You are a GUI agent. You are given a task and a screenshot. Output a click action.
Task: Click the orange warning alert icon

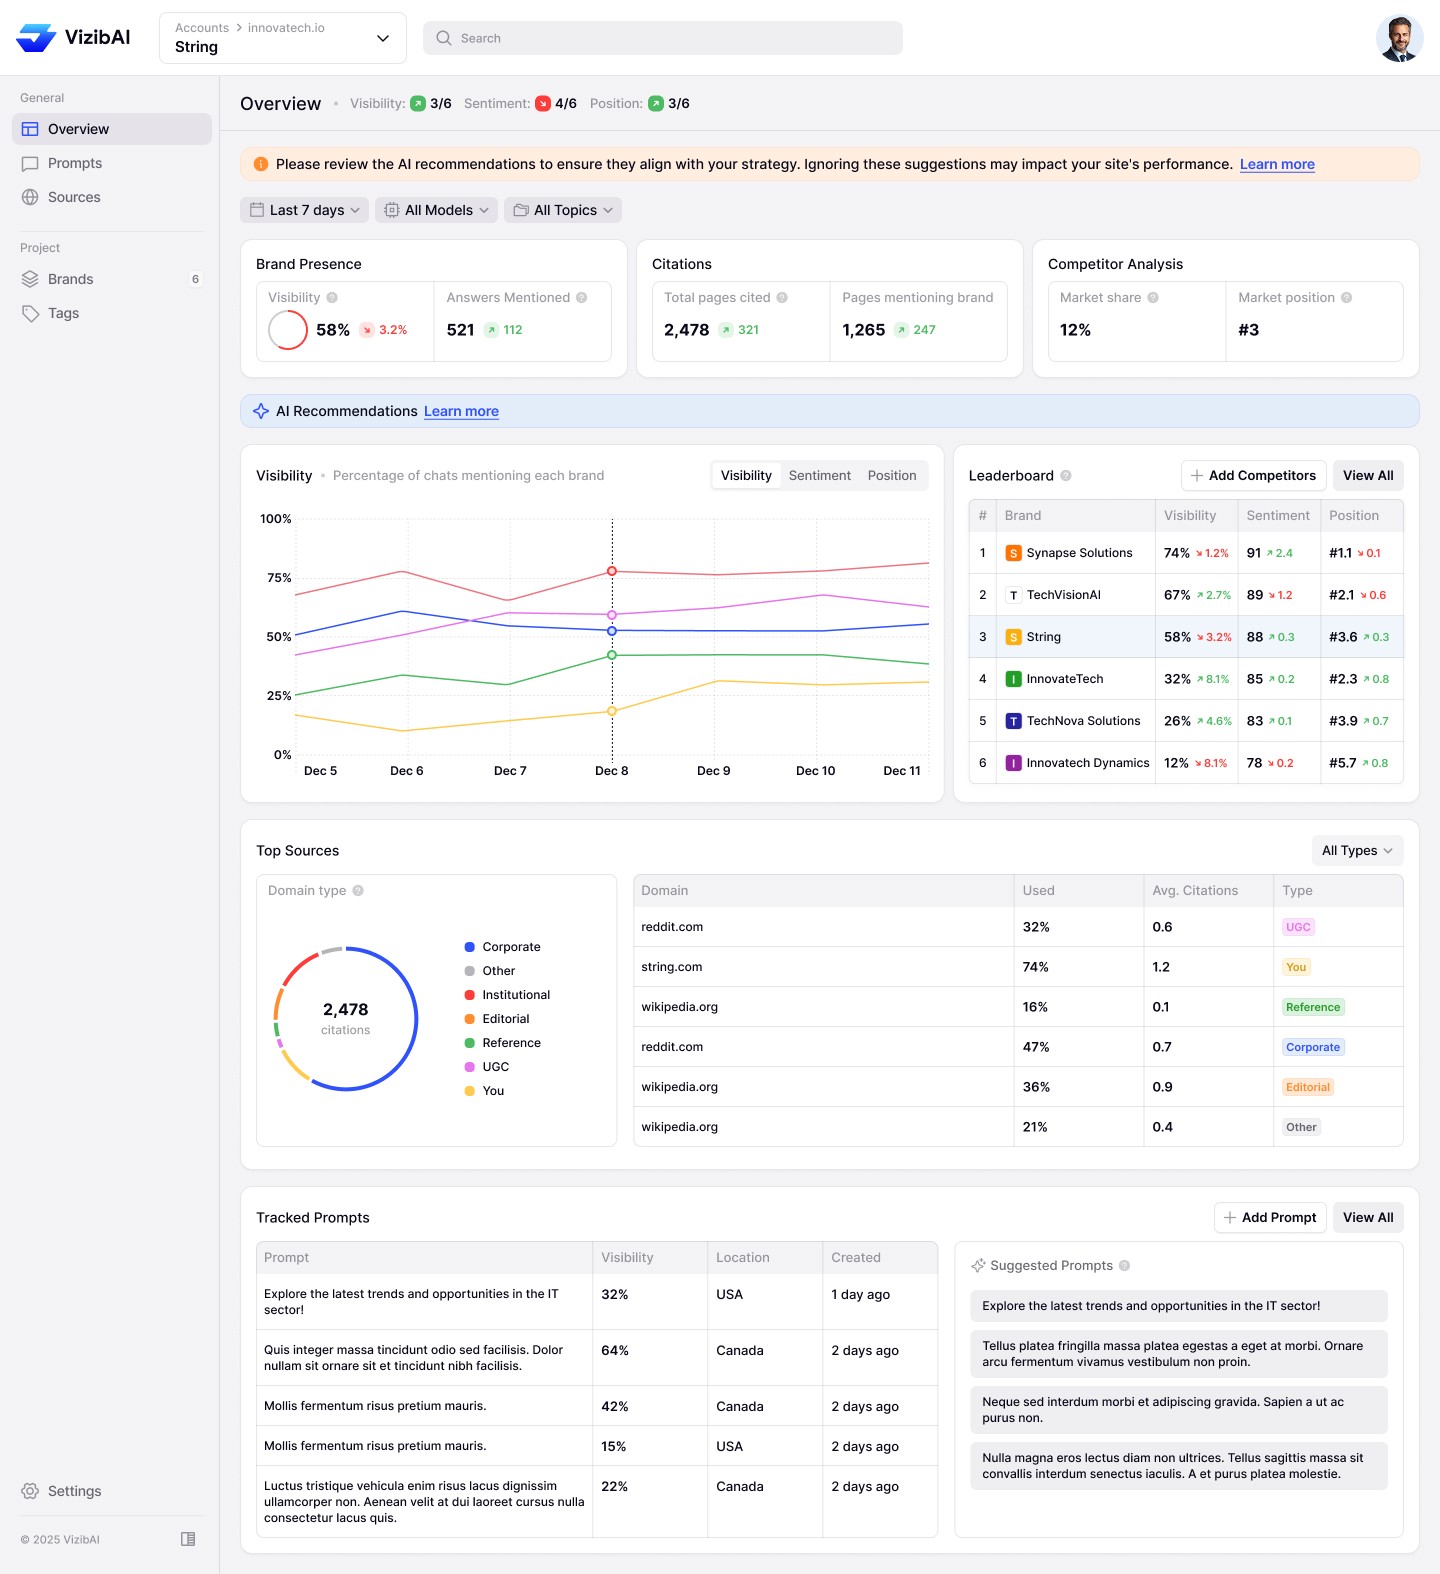pos(261,164)
